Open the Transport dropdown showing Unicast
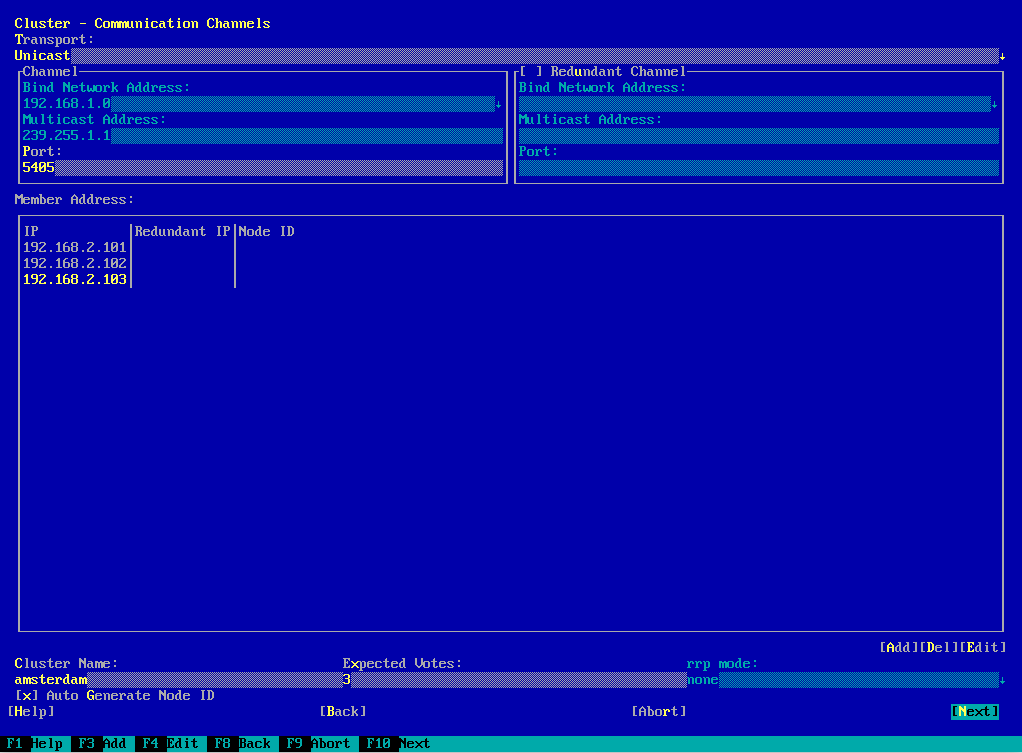Screen dimensions: 1022x753 (x=1002, y=56)
